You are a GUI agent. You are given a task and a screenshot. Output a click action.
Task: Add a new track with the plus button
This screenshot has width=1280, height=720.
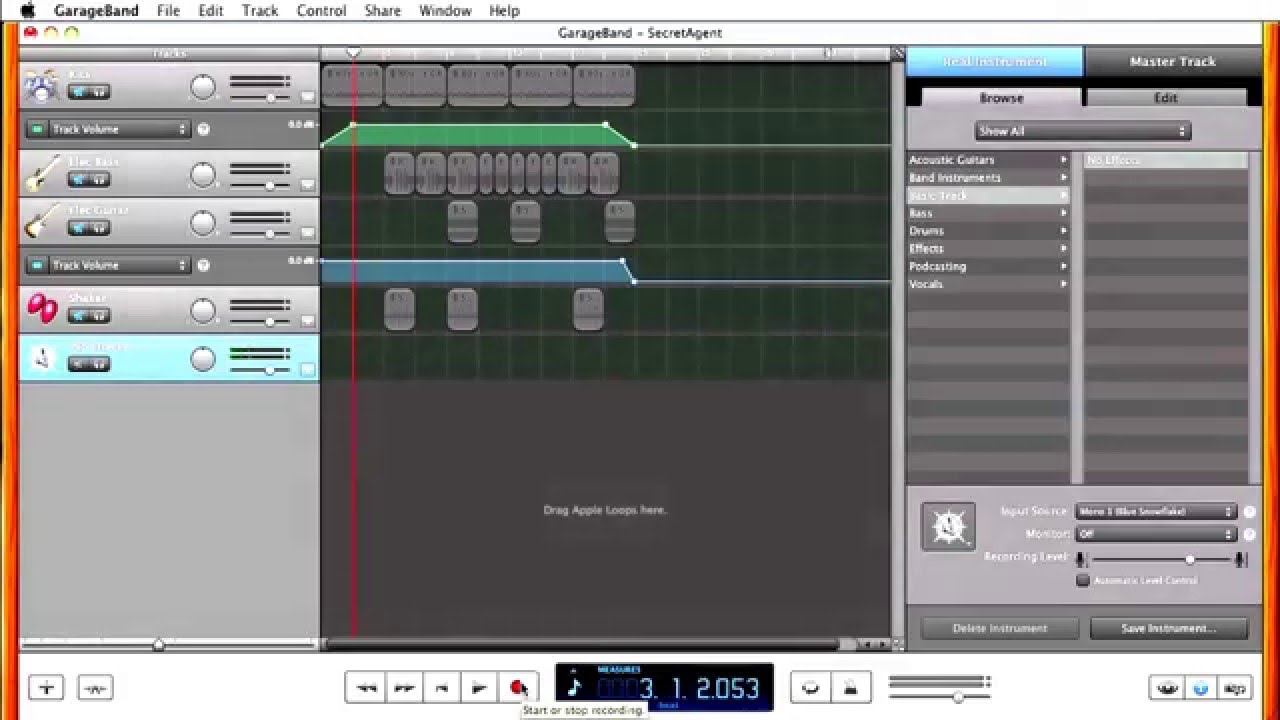pos(46,687)
